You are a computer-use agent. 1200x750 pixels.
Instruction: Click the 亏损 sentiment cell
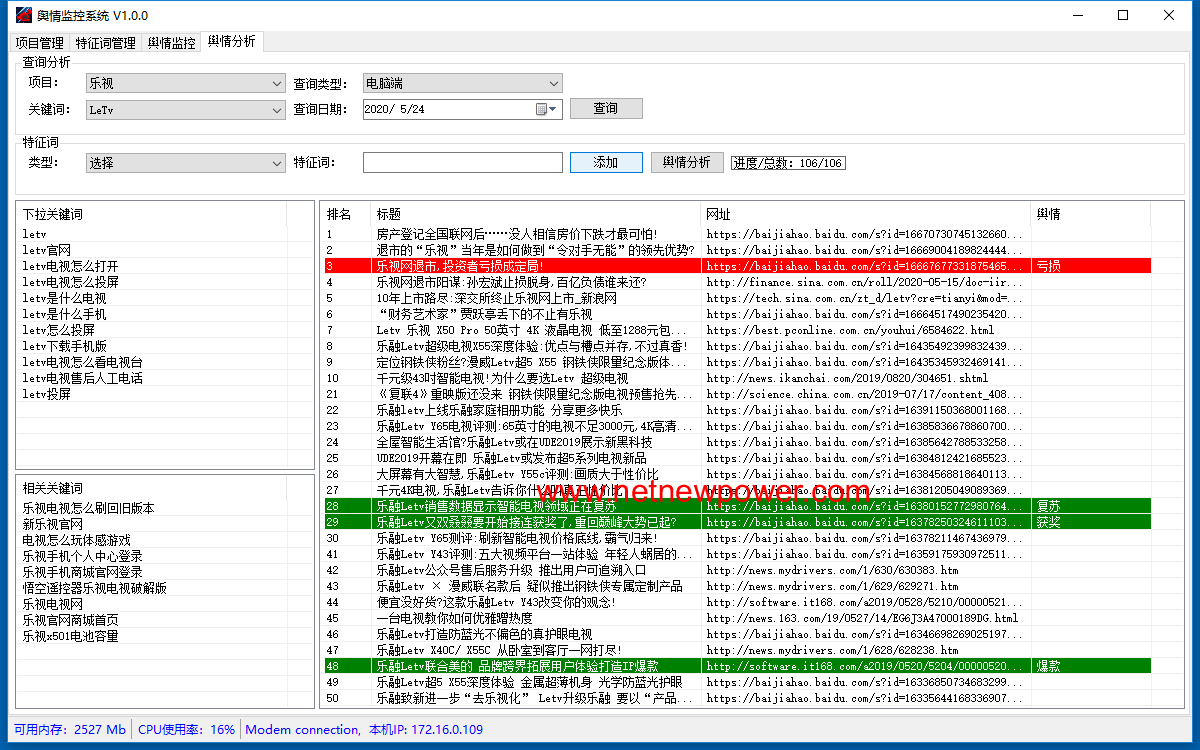click(1090, 266)
